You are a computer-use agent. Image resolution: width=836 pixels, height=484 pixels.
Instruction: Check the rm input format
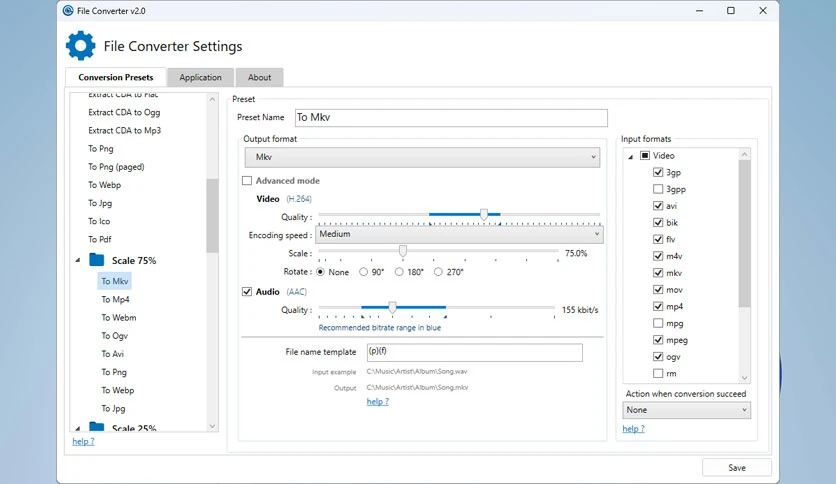coord(658,373)
